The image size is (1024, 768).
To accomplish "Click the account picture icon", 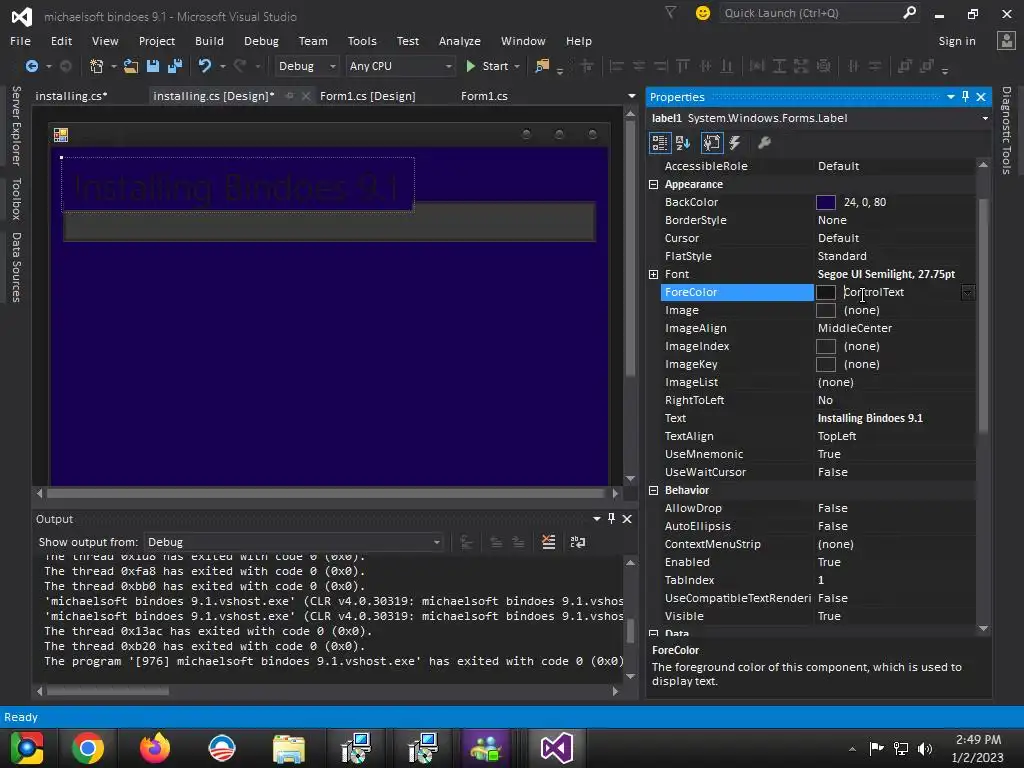I will pyautogui.click(x=1006, y=40).
